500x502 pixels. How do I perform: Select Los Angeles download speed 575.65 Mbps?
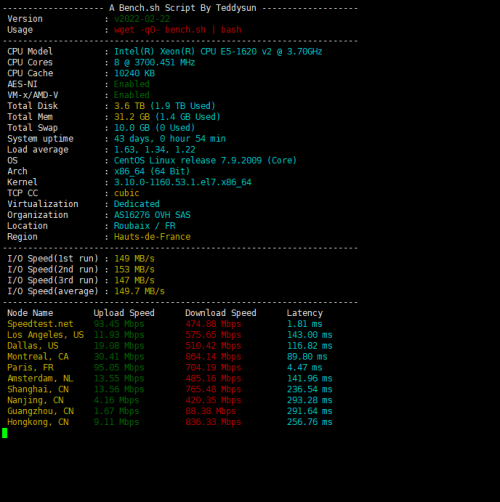click(x=213, y=335)
